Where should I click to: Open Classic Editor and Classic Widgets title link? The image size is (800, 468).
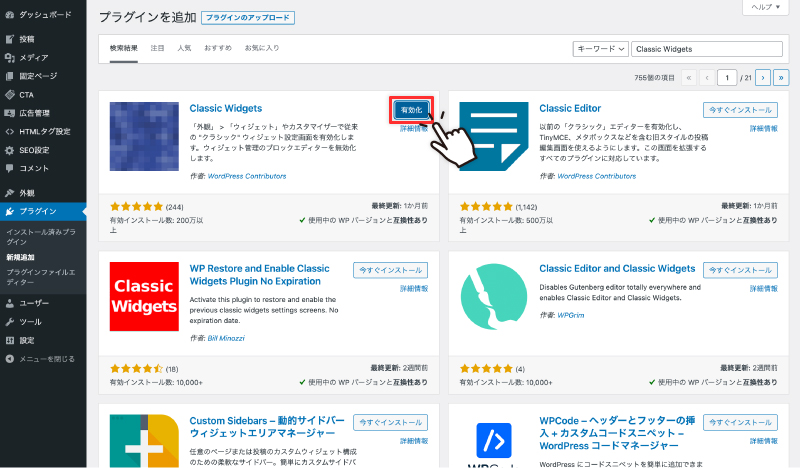(617, 268)
